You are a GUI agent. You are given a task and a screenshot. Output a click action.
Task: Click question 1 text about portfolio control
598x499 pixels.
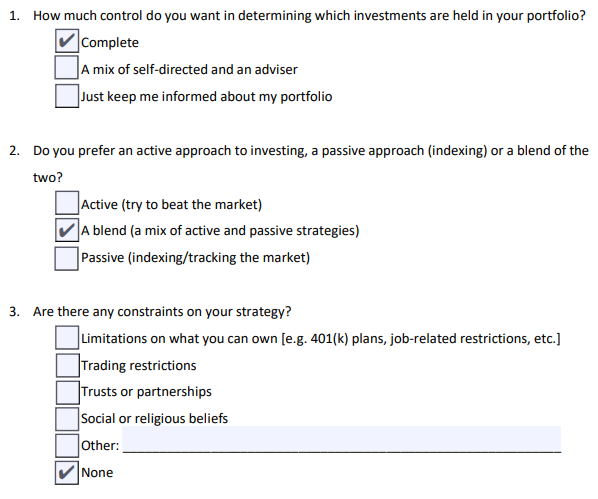(309, 16)
